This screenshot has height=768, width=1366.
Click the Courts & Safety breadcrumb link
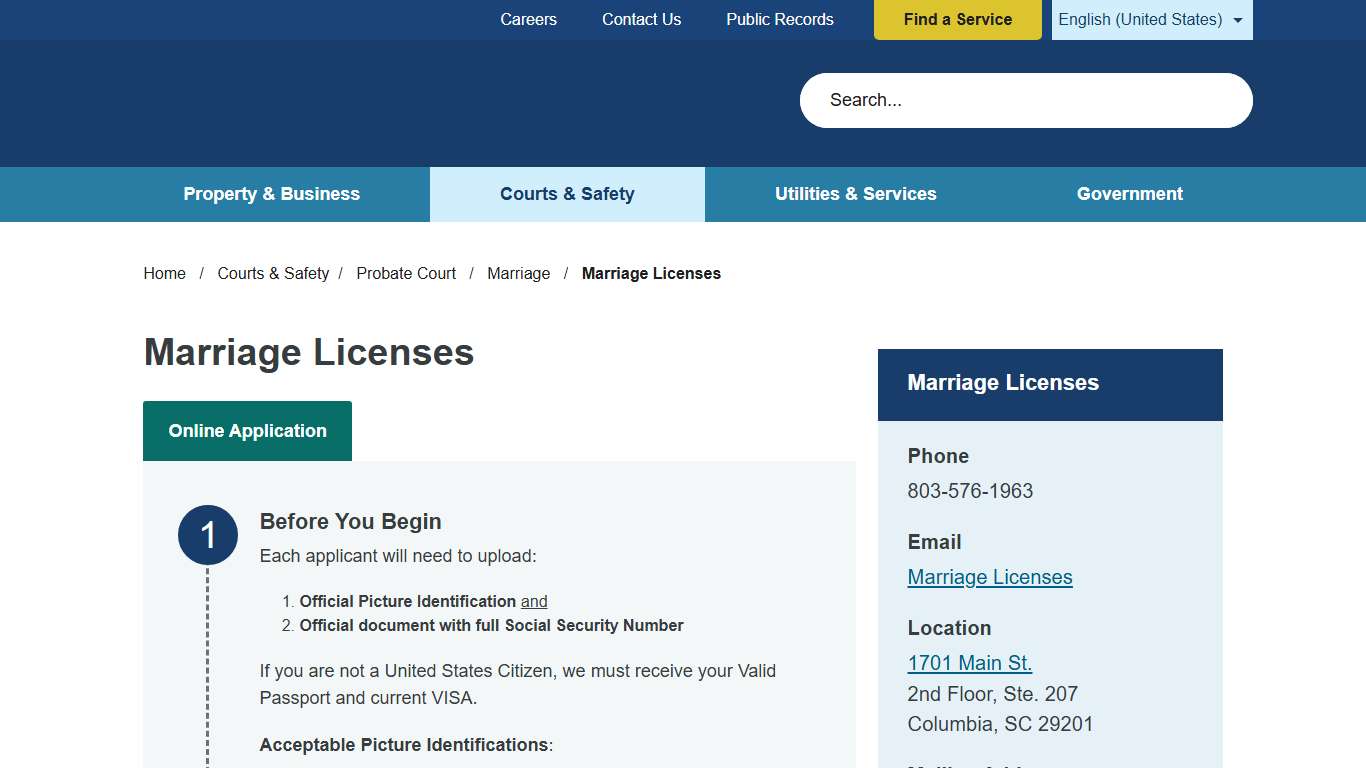273,273
